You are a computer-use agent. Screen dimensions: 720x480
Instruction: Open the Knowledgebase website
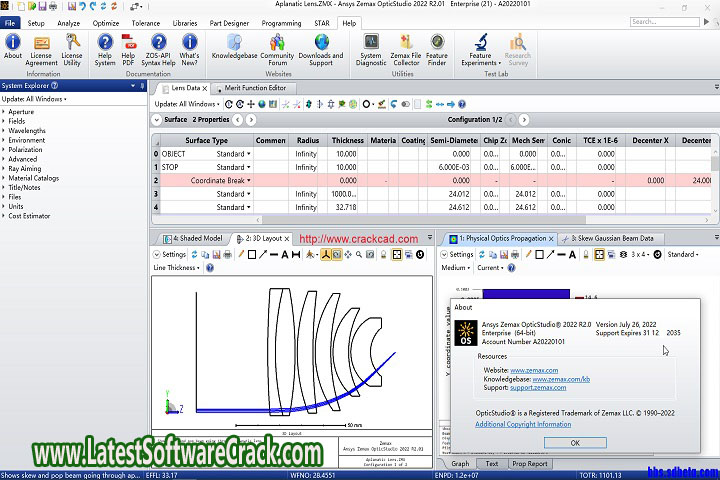[234, 46]
